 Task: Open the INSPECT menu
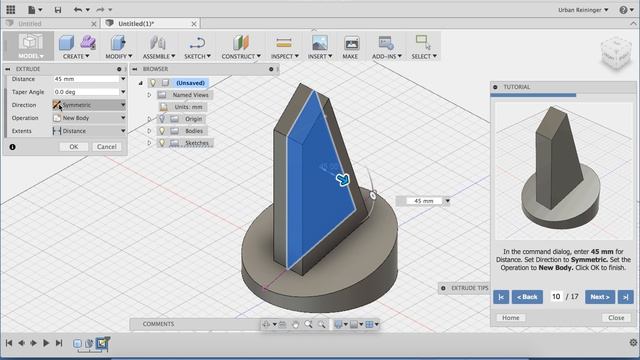point(285,56)
